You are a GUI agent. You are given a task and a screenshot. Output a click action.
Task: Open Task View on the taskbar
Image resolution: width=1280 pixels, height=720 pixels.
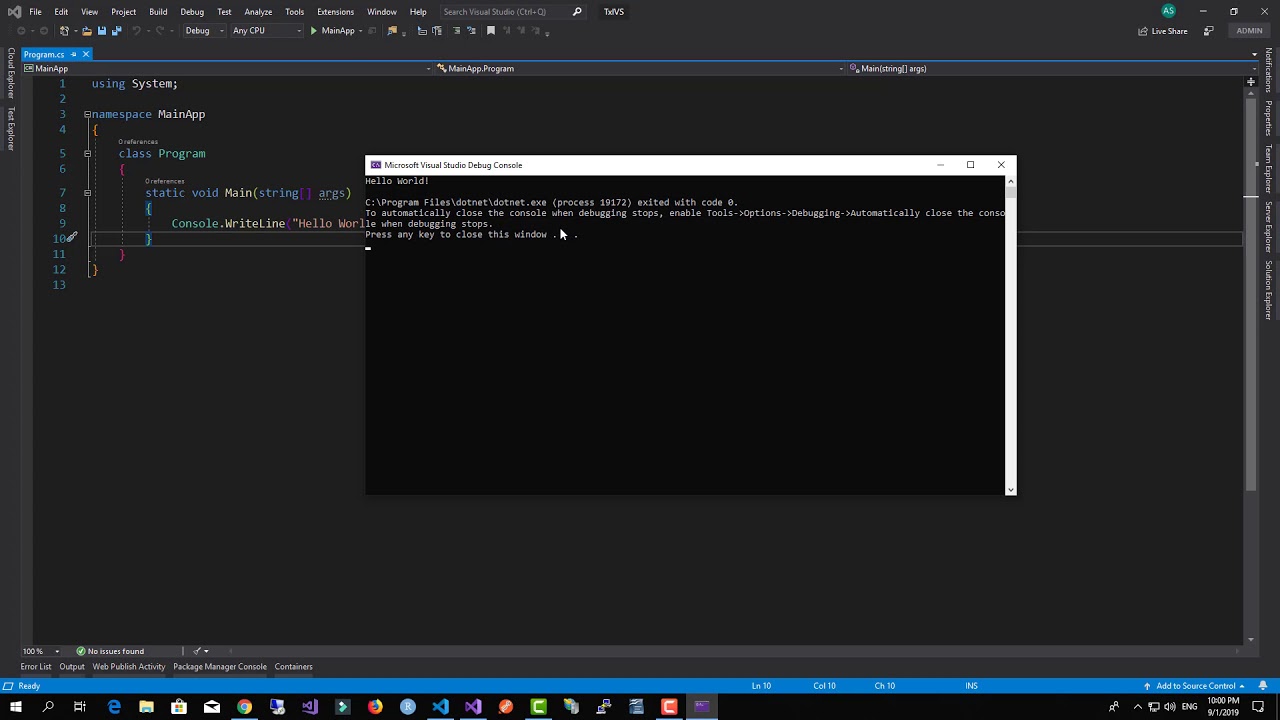tap(80, 707)
